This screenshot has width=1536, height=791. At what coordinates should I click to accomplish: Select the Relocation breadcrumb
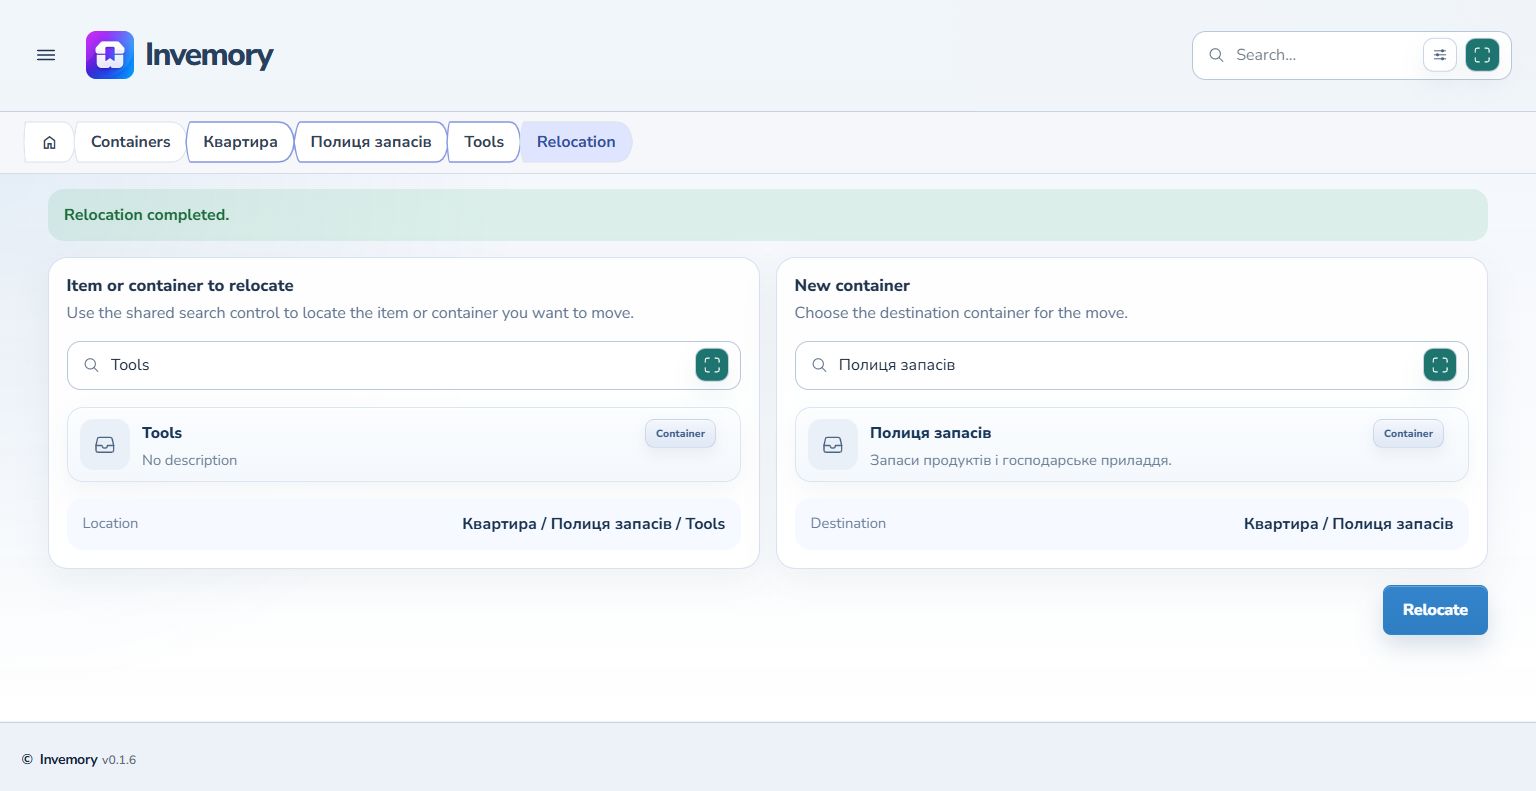(x=576, y=142)
